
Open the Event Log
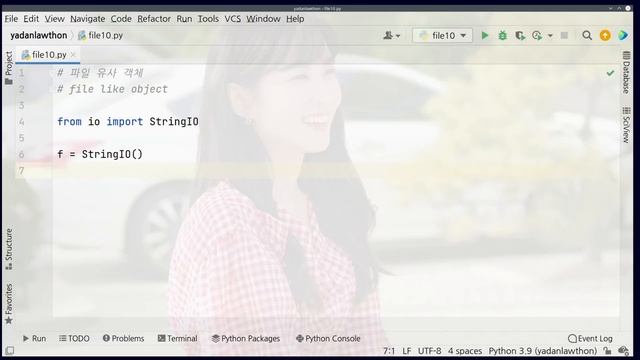coord(590,338)
